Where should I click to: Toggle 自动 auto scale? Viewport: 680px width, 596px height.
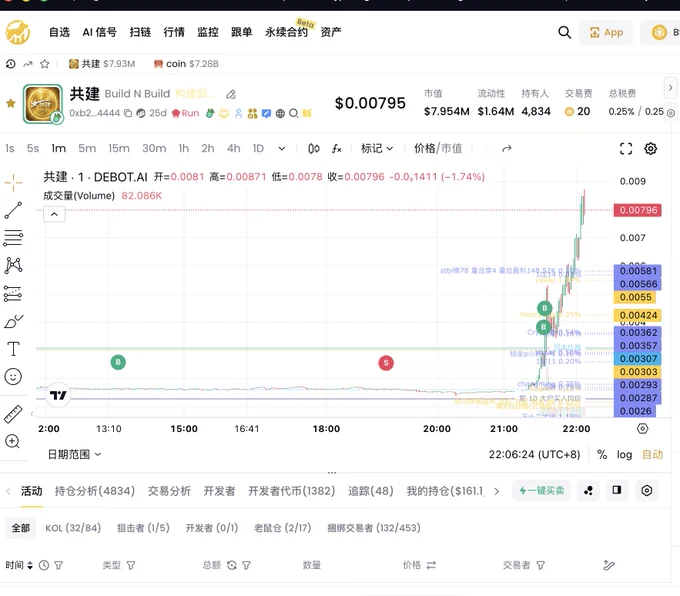click(x=652, y=454)
